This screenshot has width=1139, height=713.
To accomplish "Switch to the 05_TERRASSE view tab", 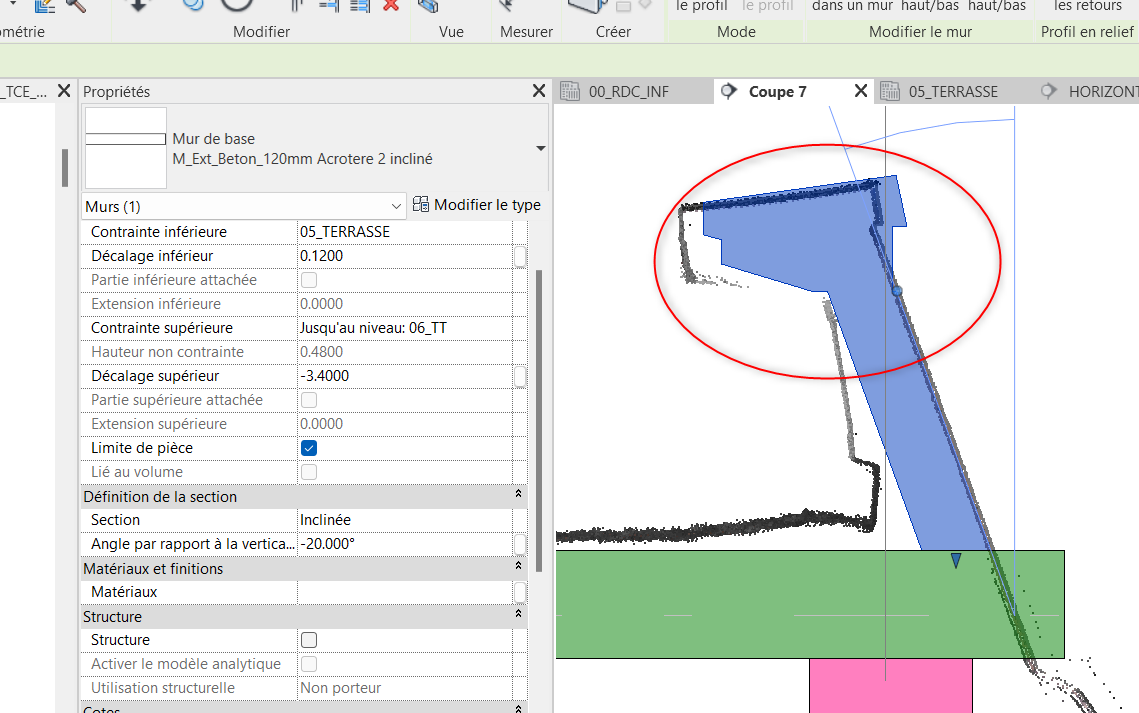I will [x=952, y=92].
